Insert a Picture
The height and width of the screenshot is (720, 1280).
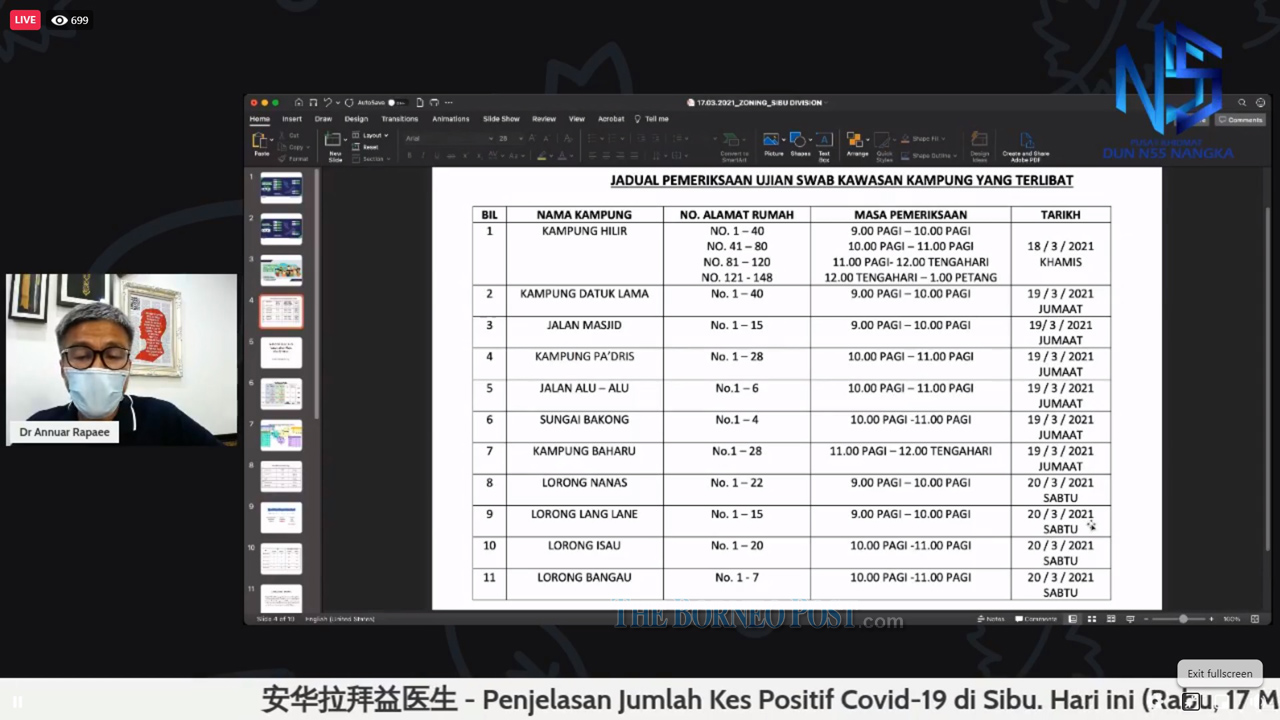coord(773,144)
